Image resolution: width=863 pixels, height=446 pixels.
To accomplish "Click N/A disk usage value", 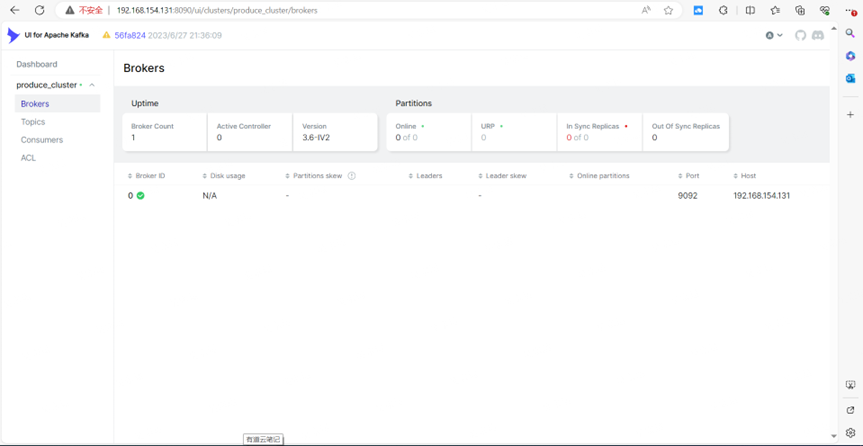I will pos(210,195).
